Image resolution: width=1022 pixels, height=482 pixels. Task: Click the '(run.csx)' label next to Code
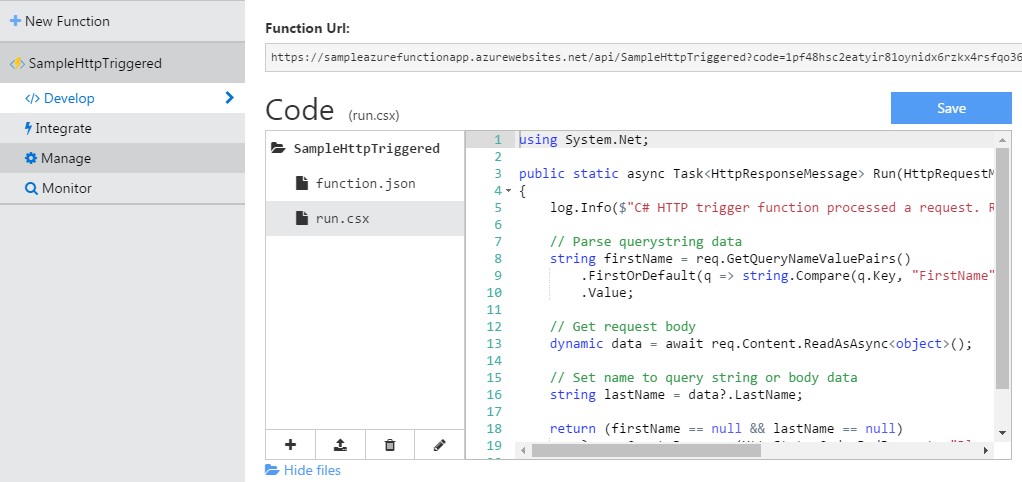point(374,115)
